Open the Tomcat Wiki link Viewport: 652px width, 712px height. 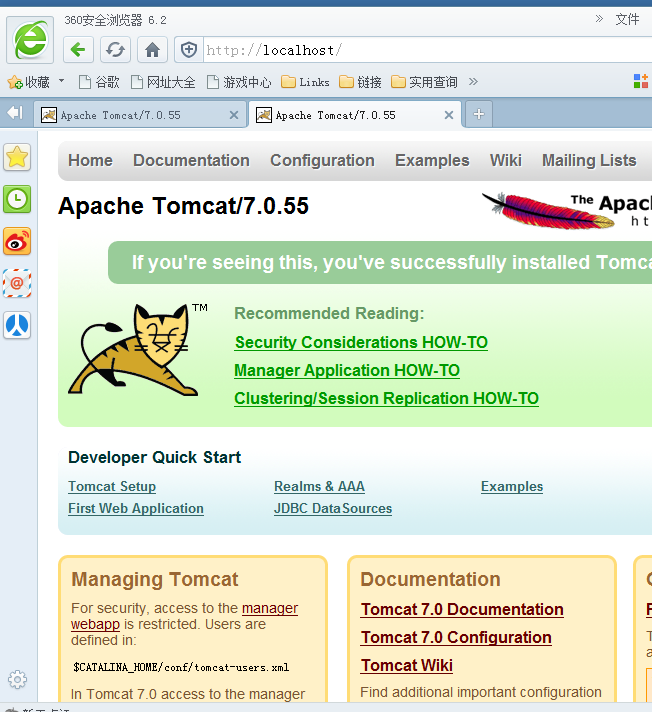(x=406, y=665)
